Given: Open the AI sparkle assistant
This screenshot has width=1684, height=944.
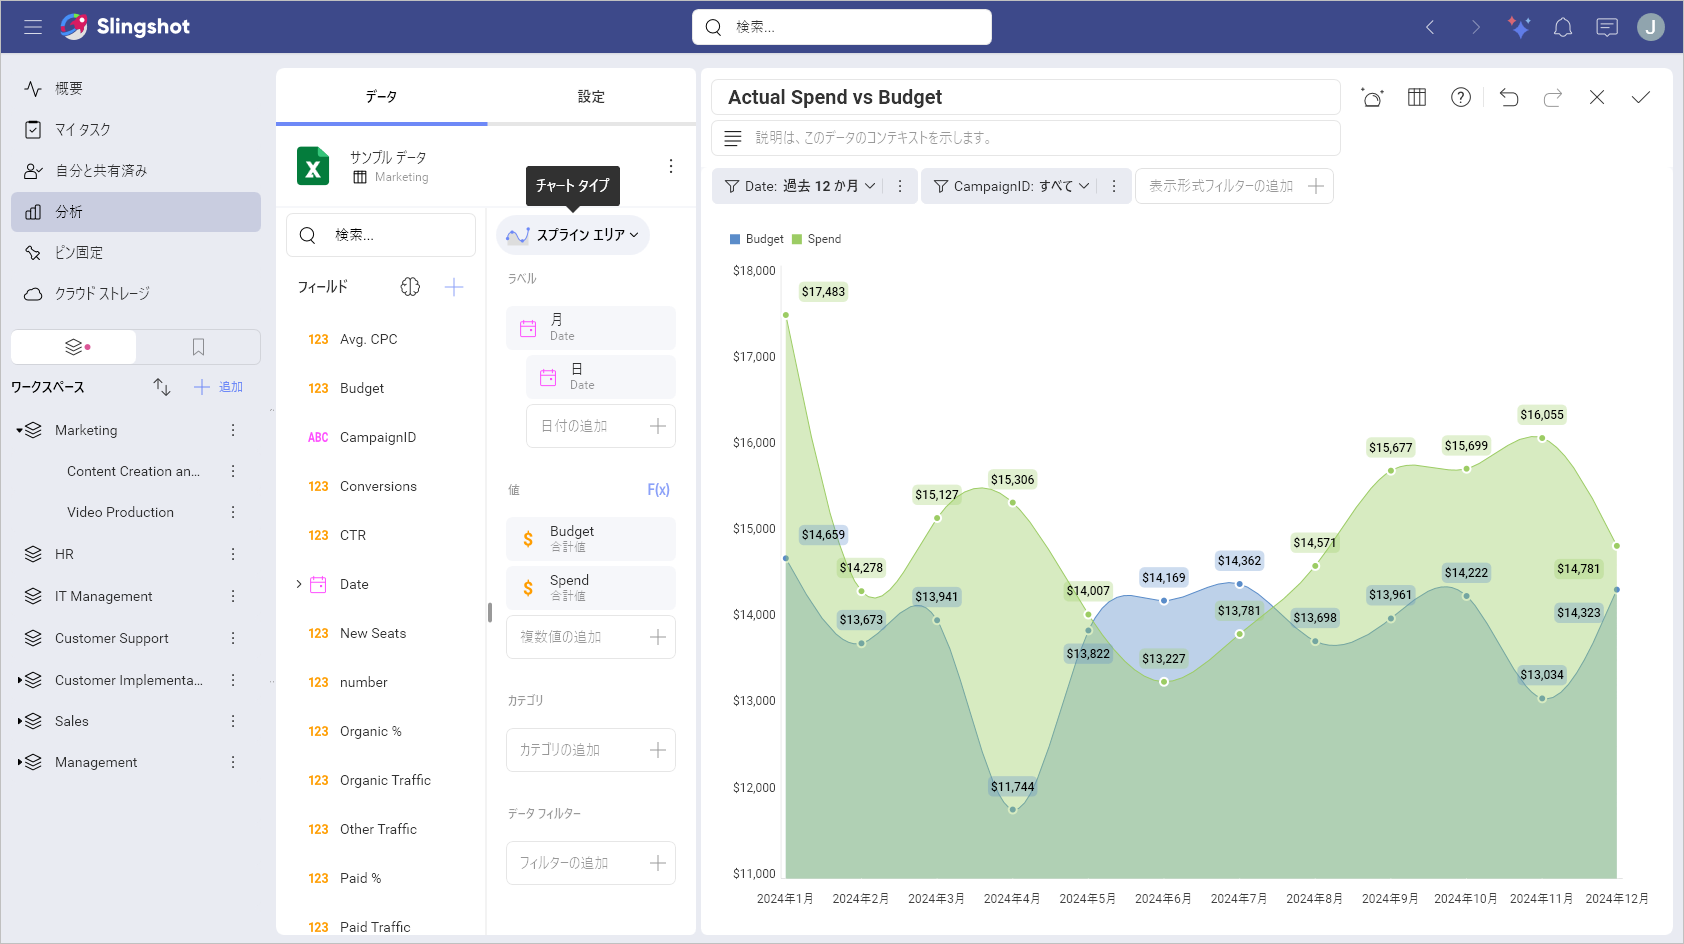Looking at the screenshot, I should pos(1519,27).
